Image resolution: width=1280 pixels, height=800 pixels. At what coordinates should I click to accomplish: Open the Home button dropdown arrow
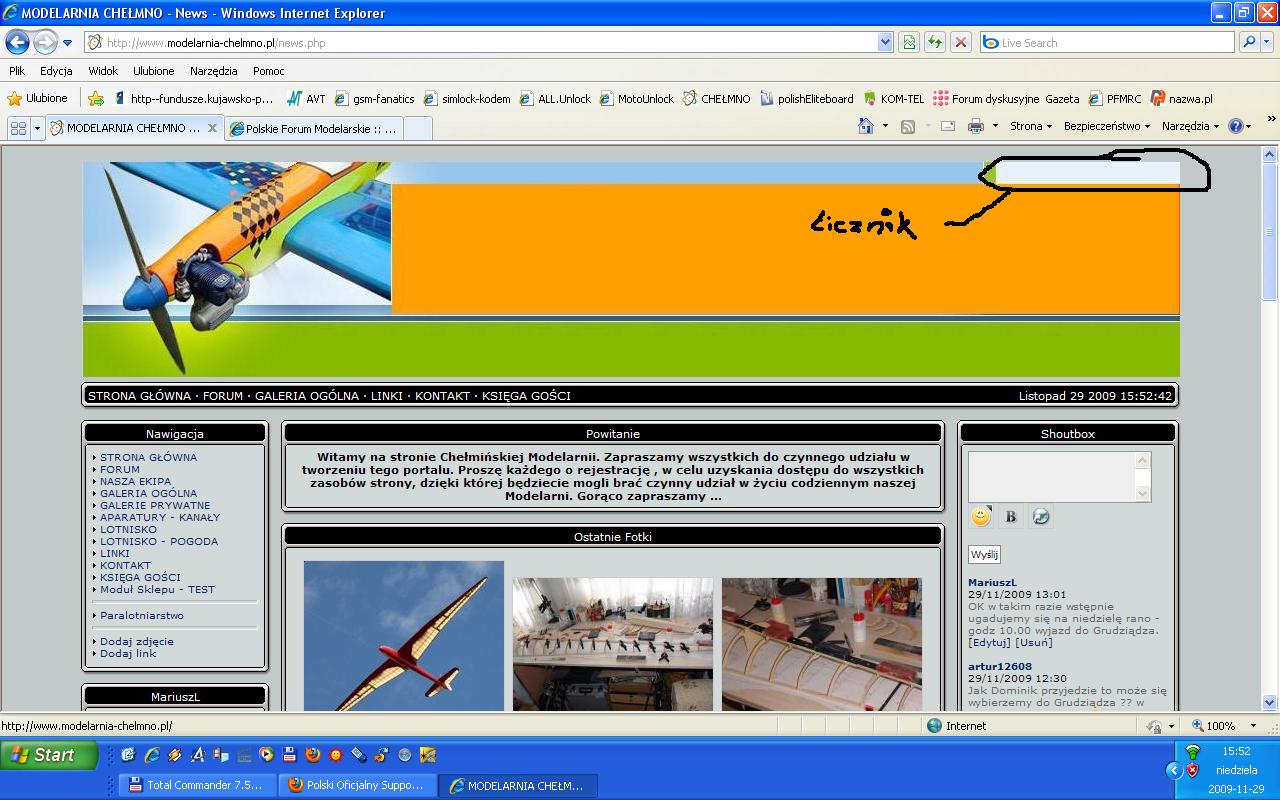[x=885, y=126]
